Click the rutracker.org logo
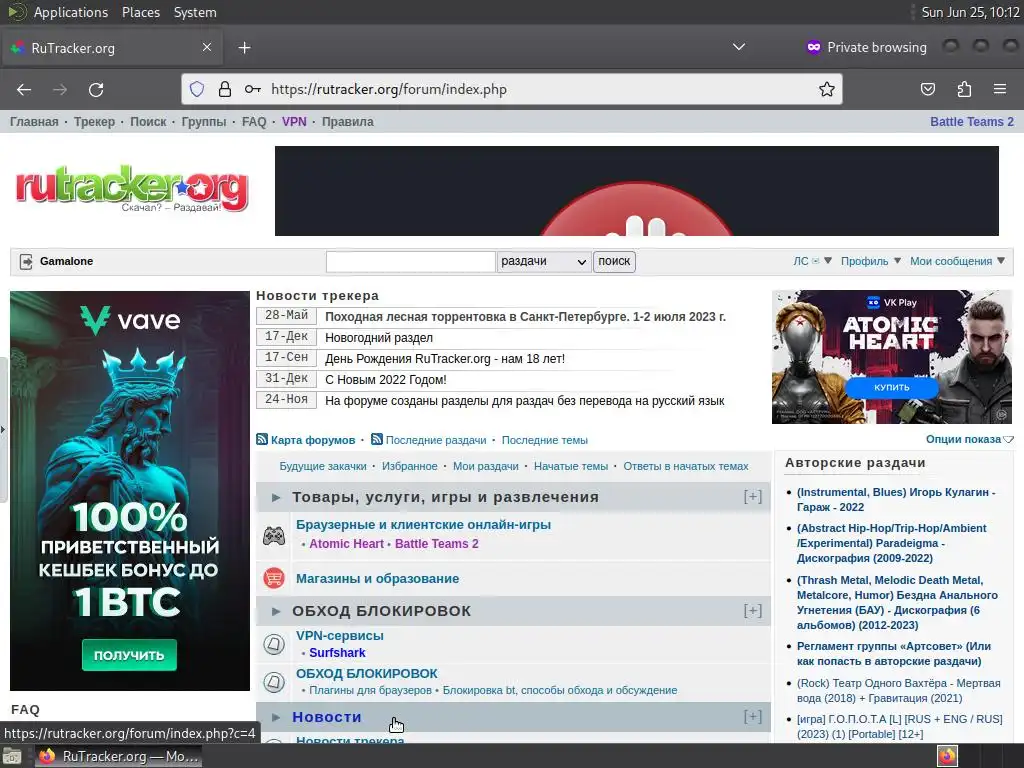The image size is (1024, 768). 132,188
